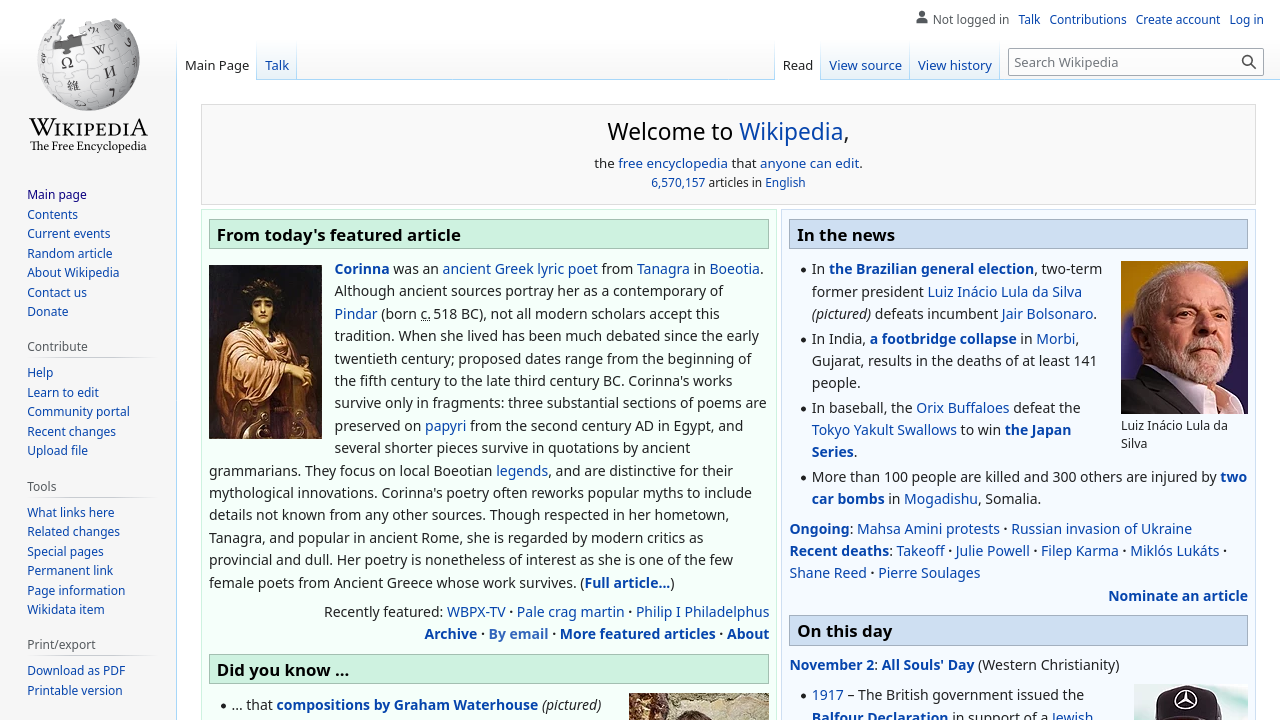Click Random article in the sidebar
The width and height of the screenshot is (1280, 720).
70,253
